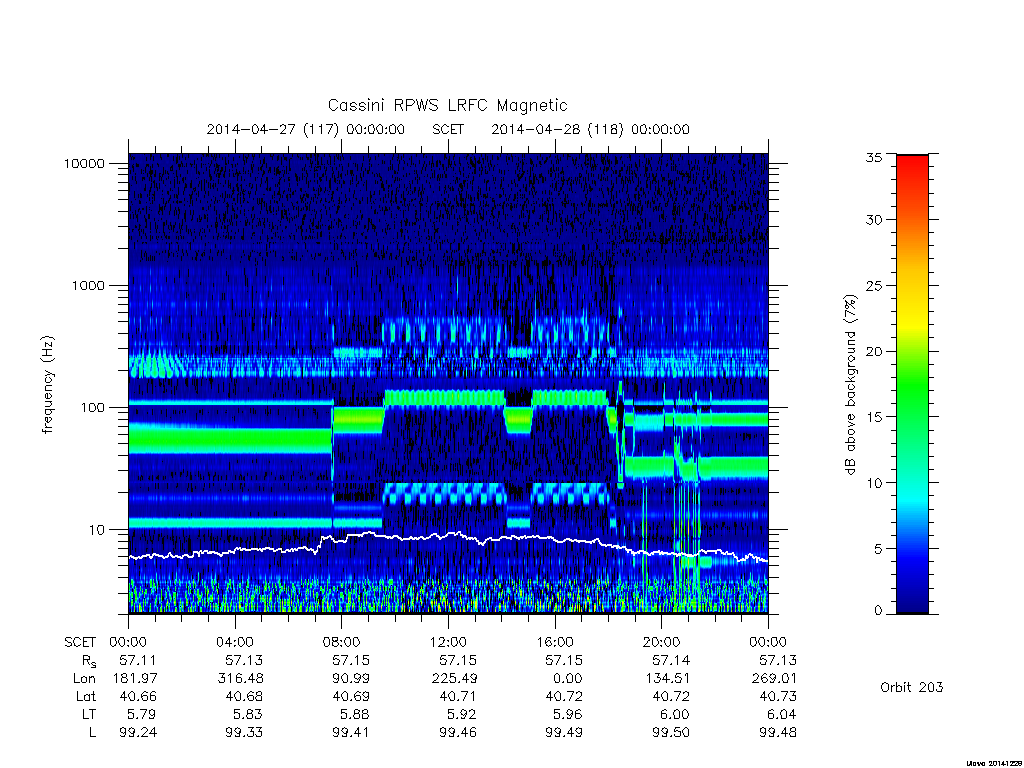Click the 'LT' row label
The width and height of the screenshot is (1024, 768).
click(x=88, y=714)
